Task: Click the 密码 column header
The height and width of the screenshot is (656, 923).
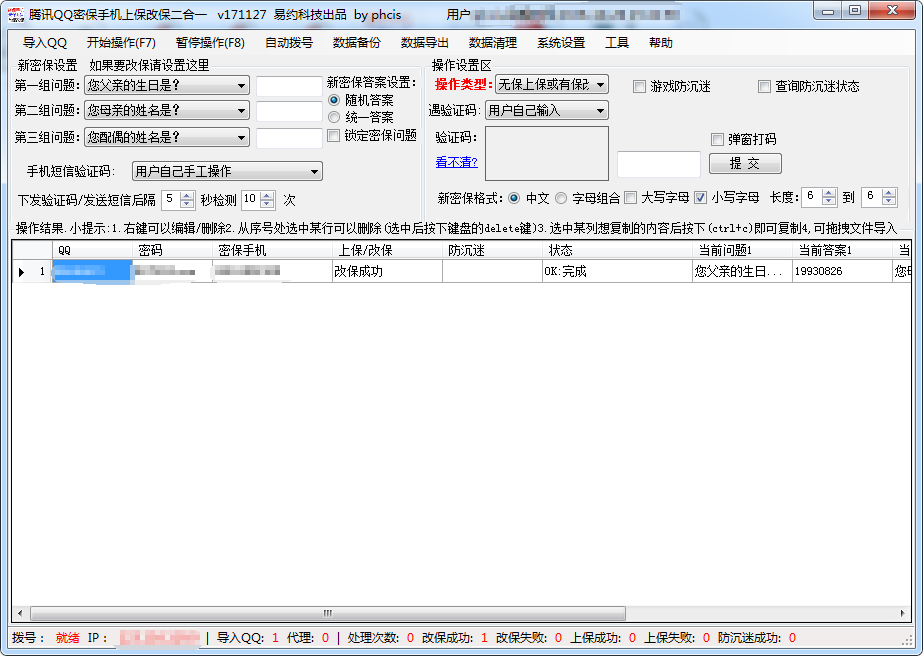Action: 172,250
